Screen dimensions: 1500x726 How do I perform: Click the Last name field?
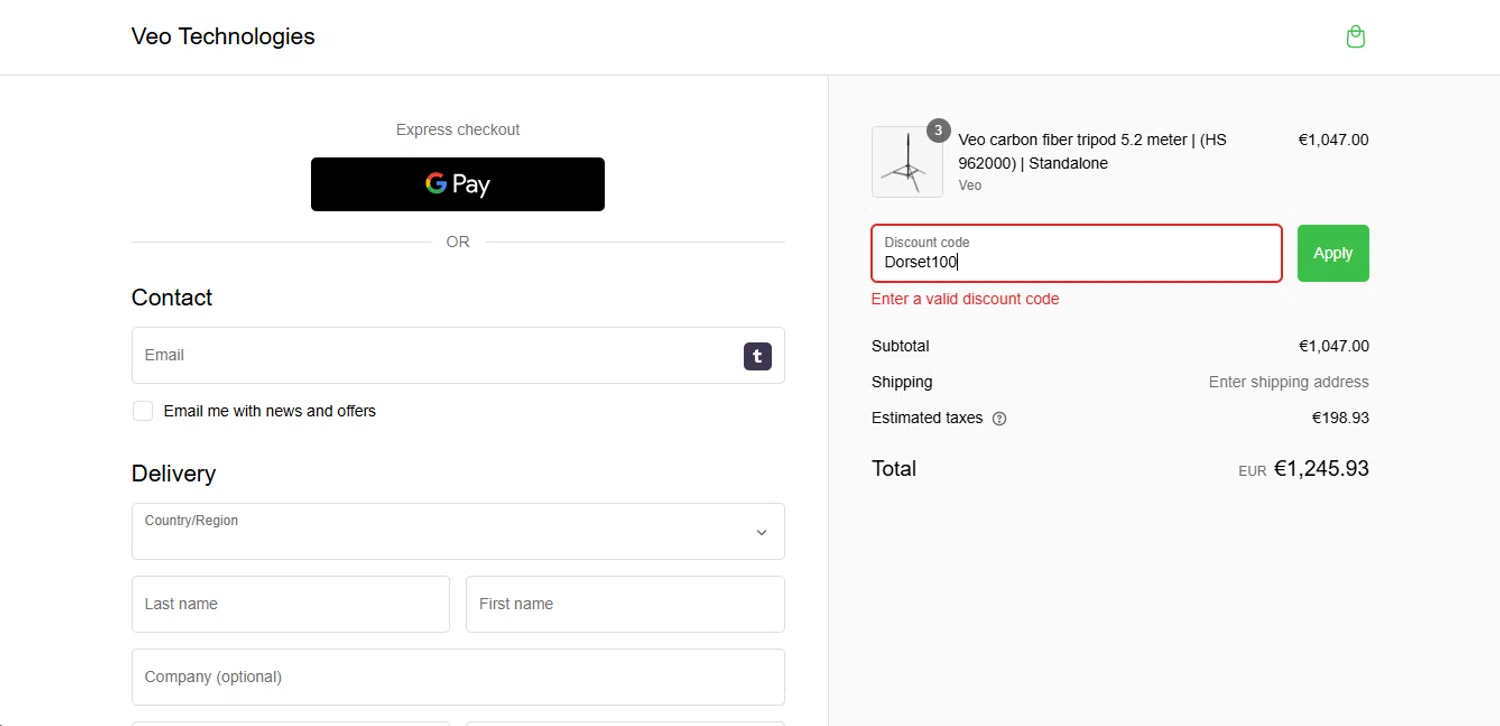[x=291, y=604]
